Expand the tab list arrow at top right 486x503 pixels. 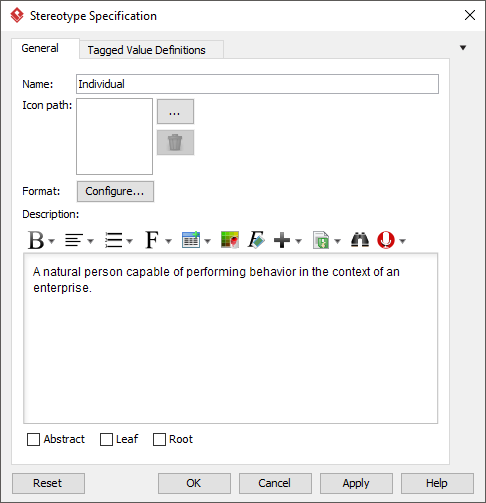[x=463, y=48]
